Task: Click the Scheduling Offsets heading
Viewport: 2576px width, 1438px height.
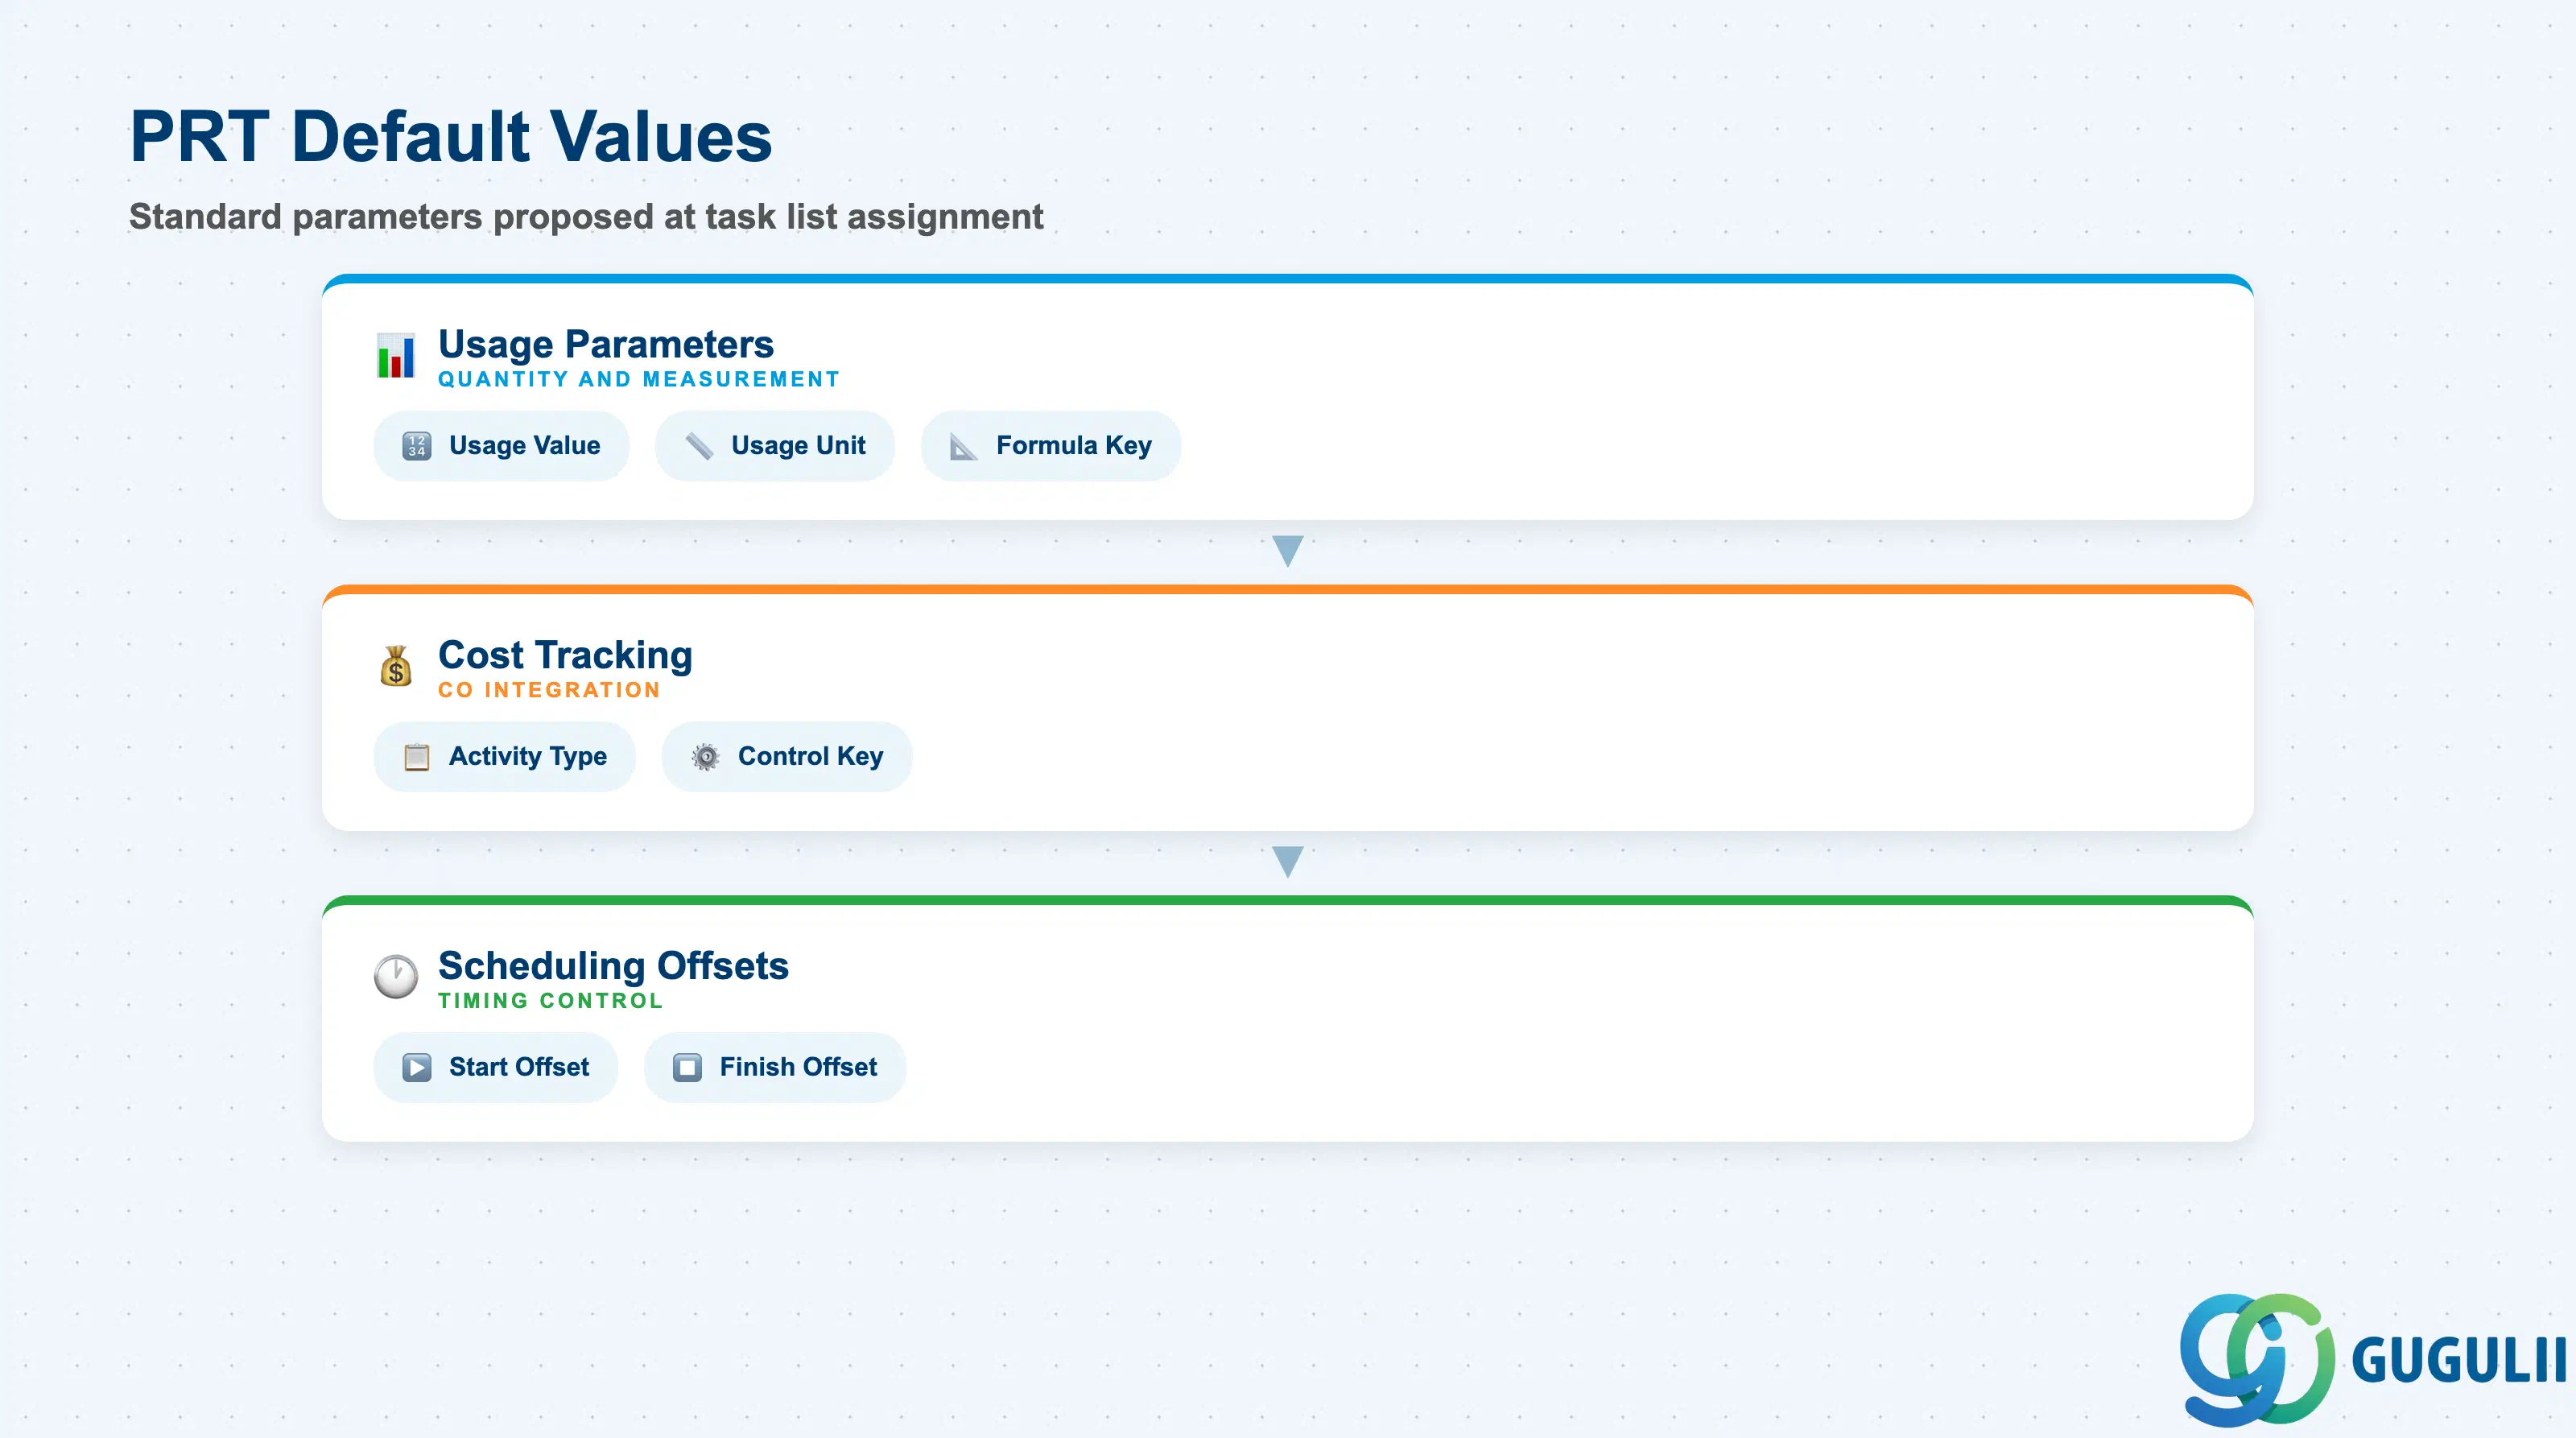Action: [613, 966]
